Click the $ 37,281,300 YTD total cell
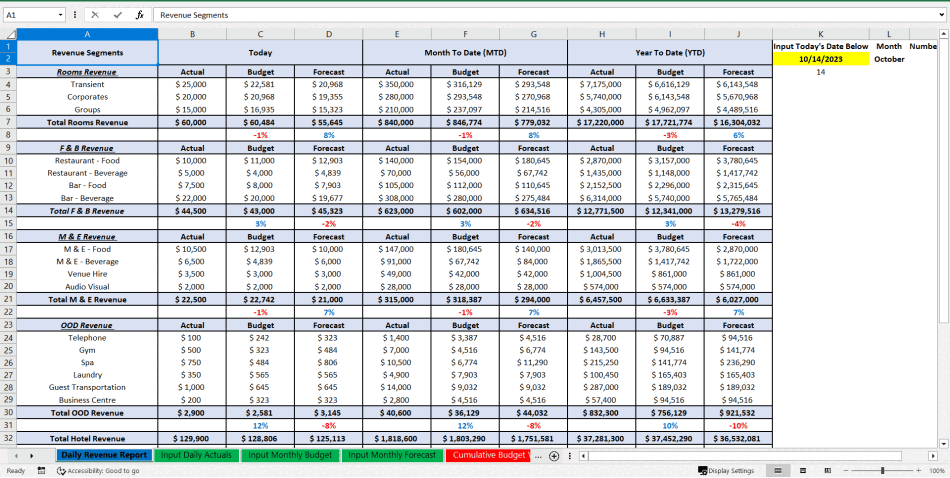Viewport: 950px width, 478px height. pos(602,438)
